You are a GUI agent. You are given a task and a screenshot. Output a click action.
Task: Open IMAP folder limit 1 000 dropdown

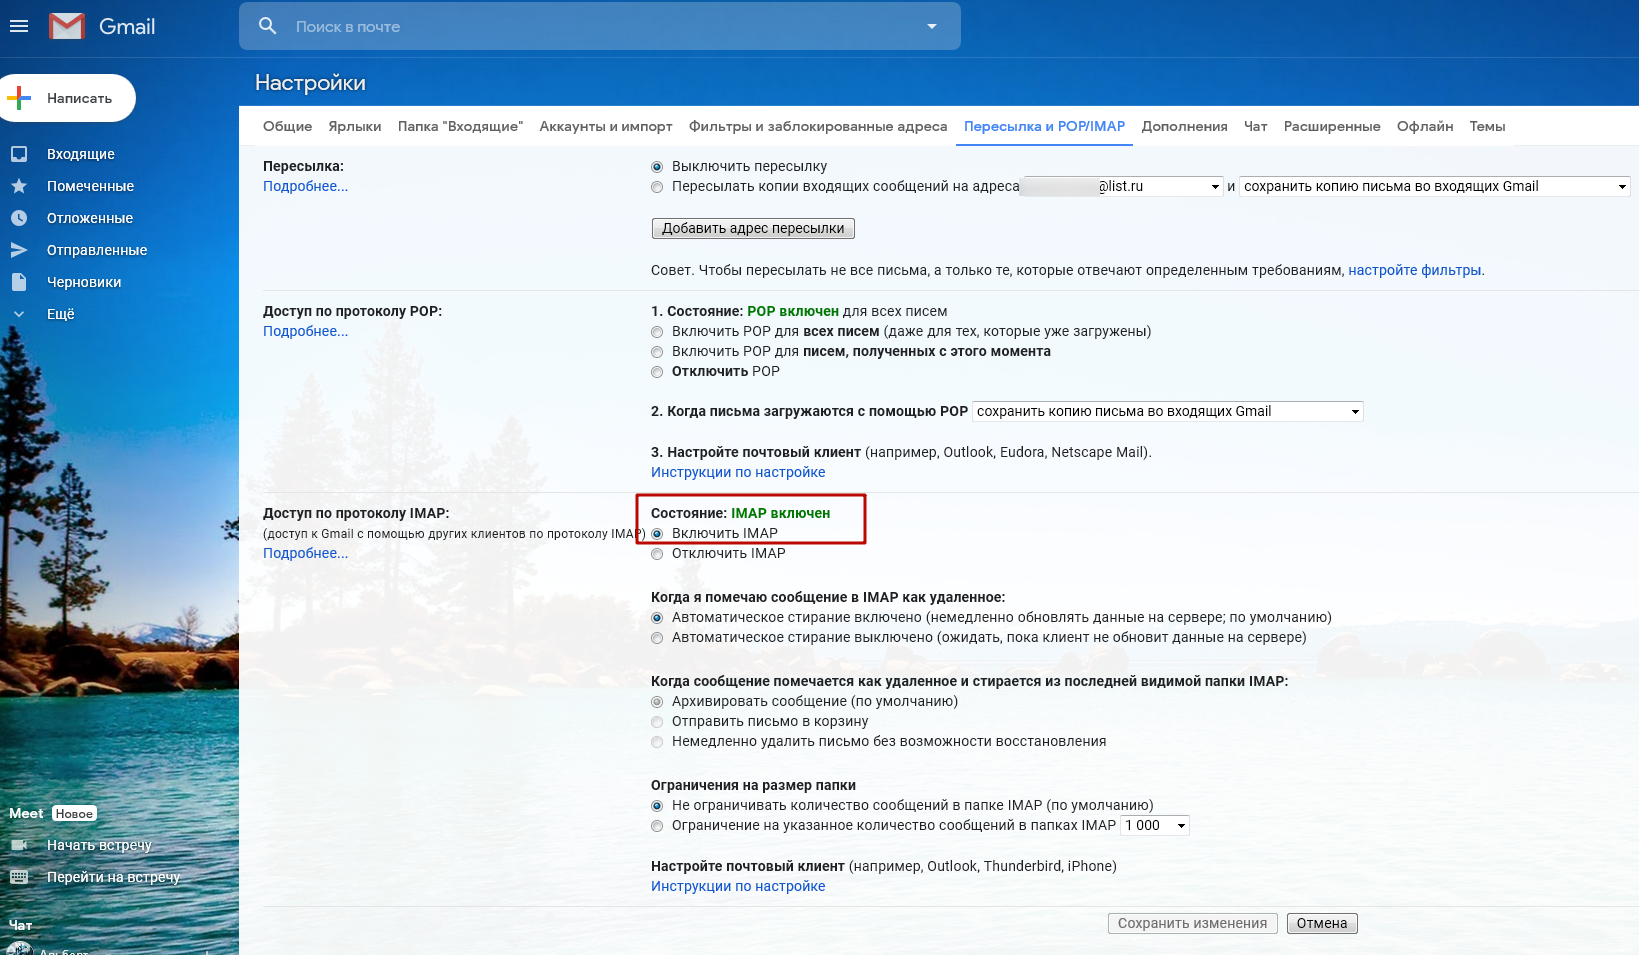(1155, 825)
